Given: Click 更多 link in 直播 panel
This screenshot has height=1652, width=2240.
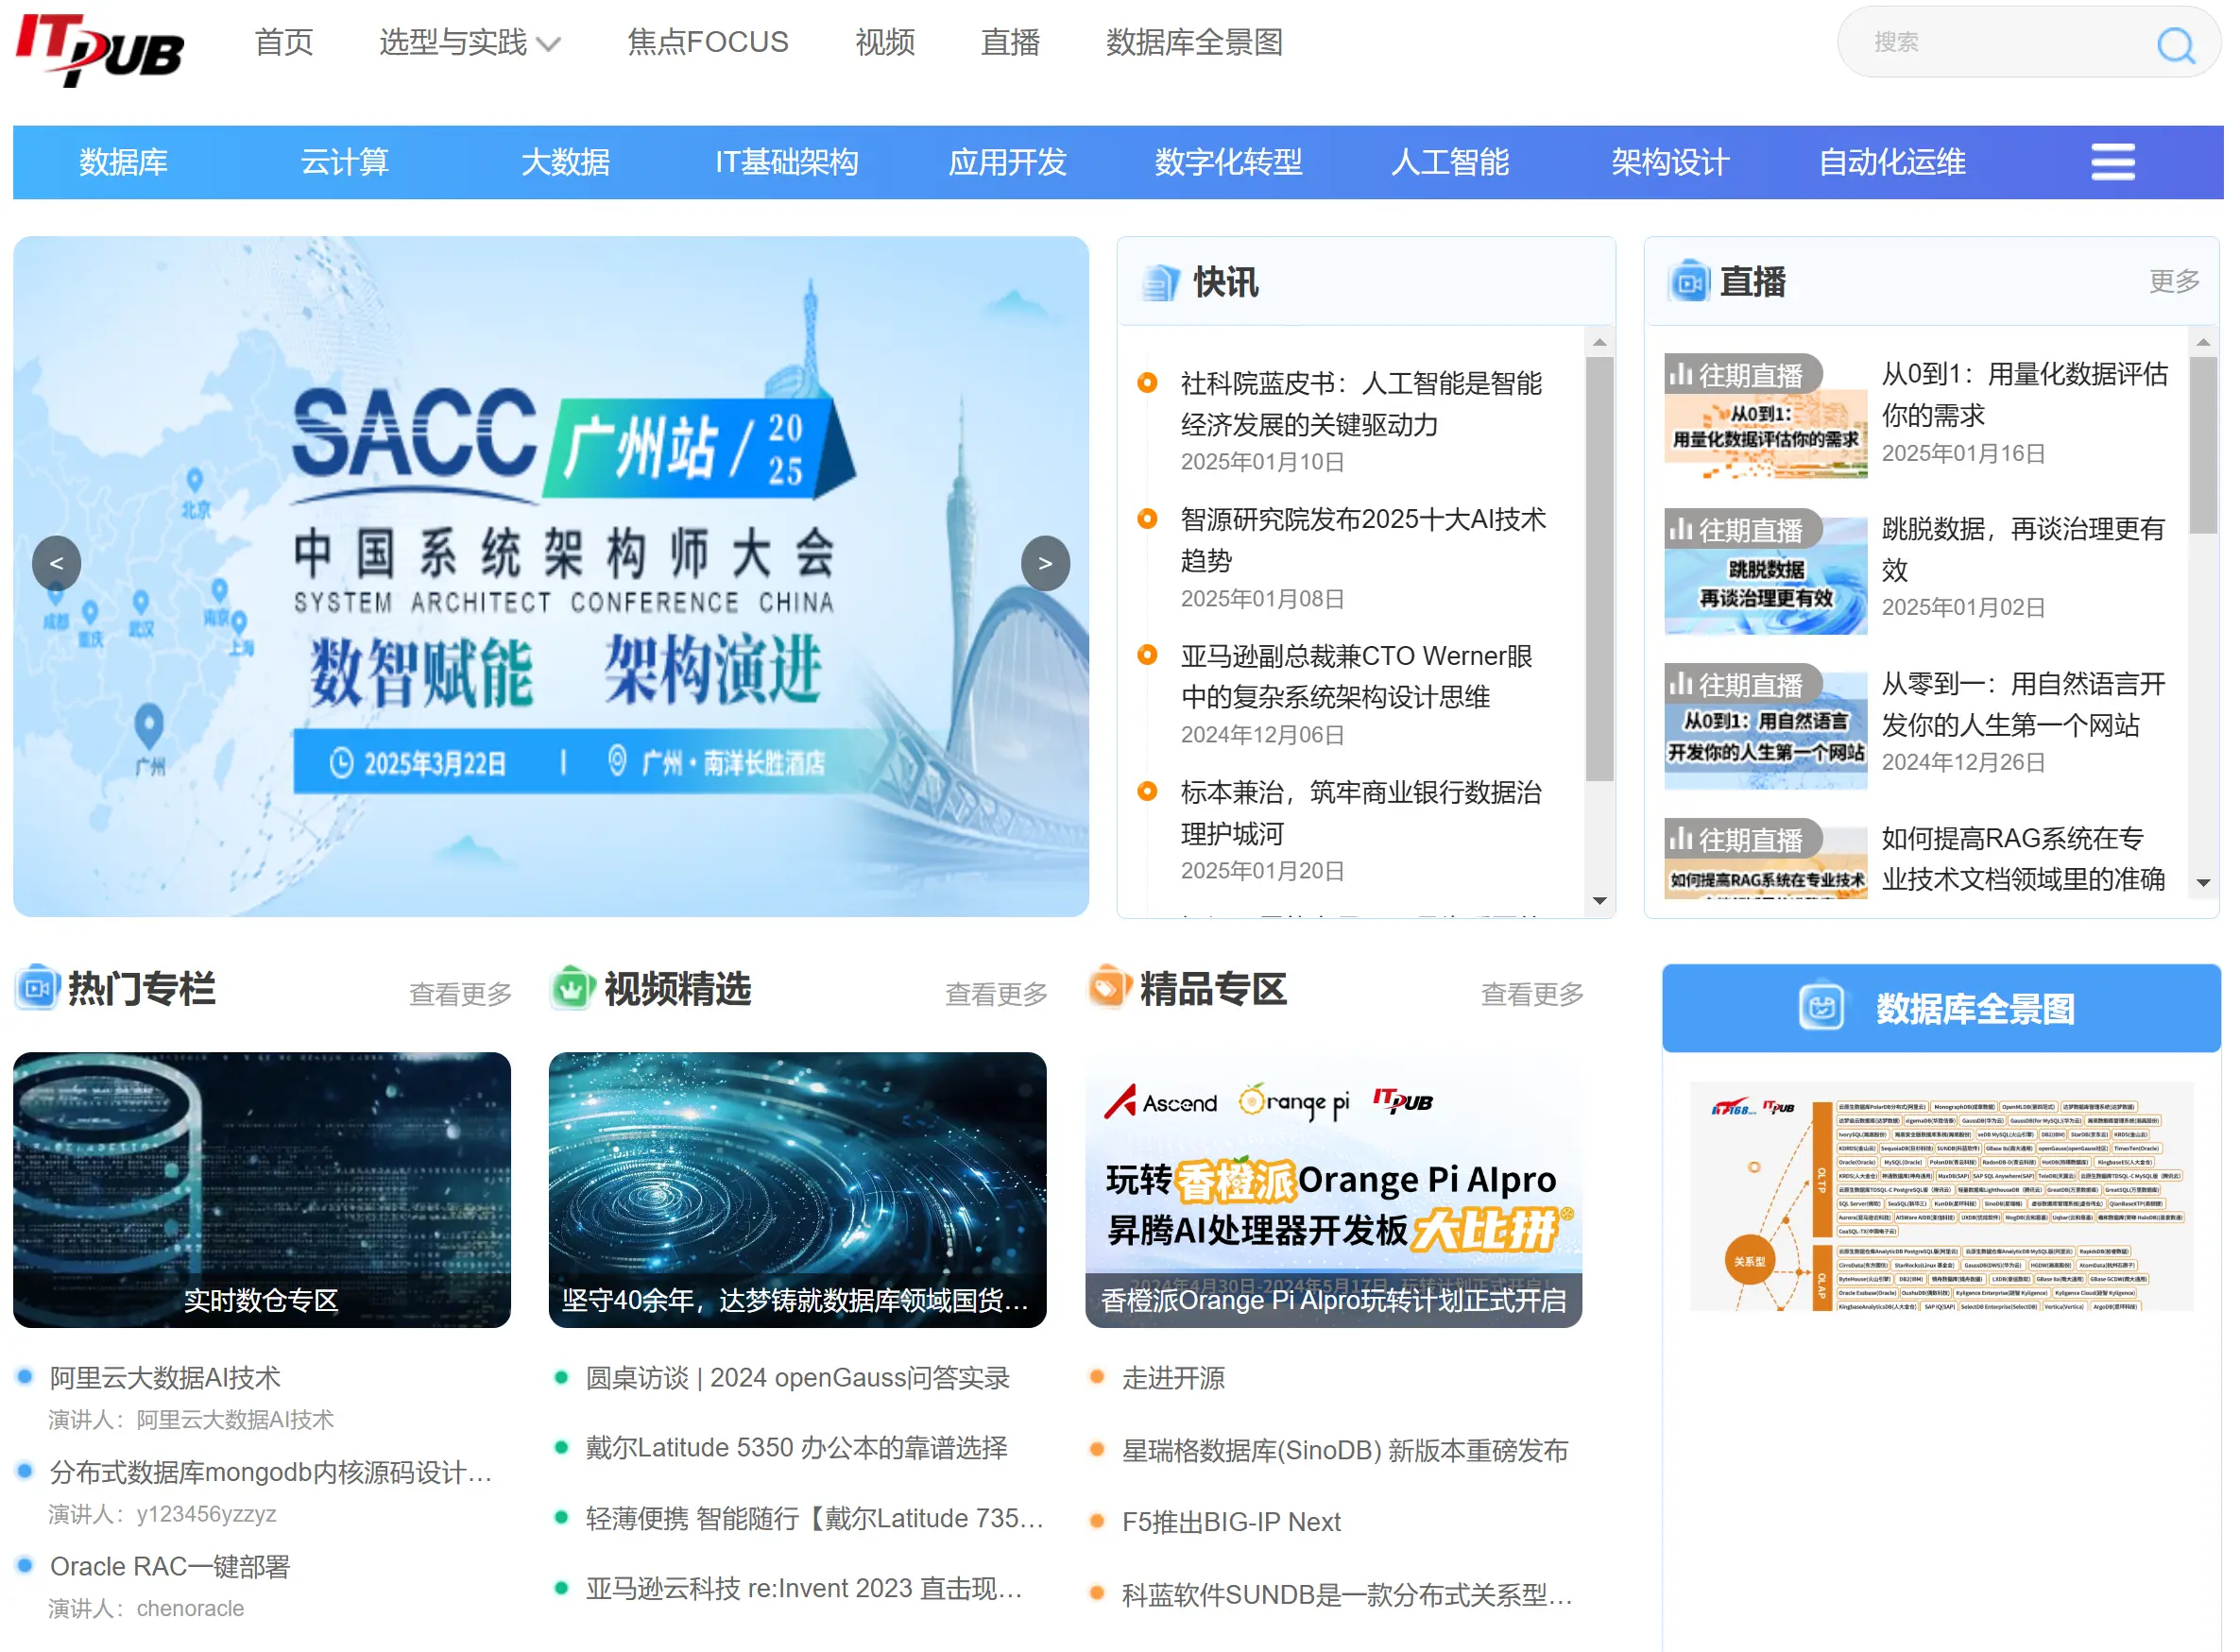Looking at the screenshot, I should [2174, 281].
